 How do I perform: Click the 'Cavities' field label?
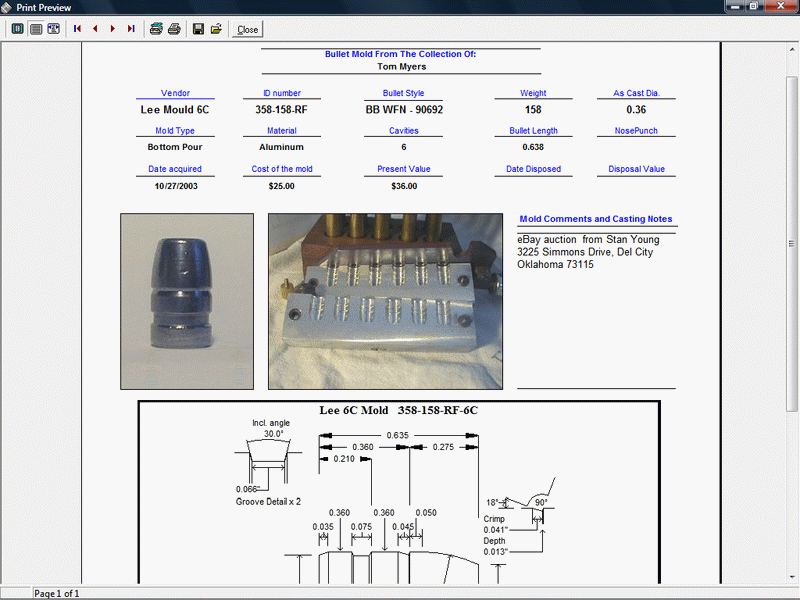click(404, 131)
